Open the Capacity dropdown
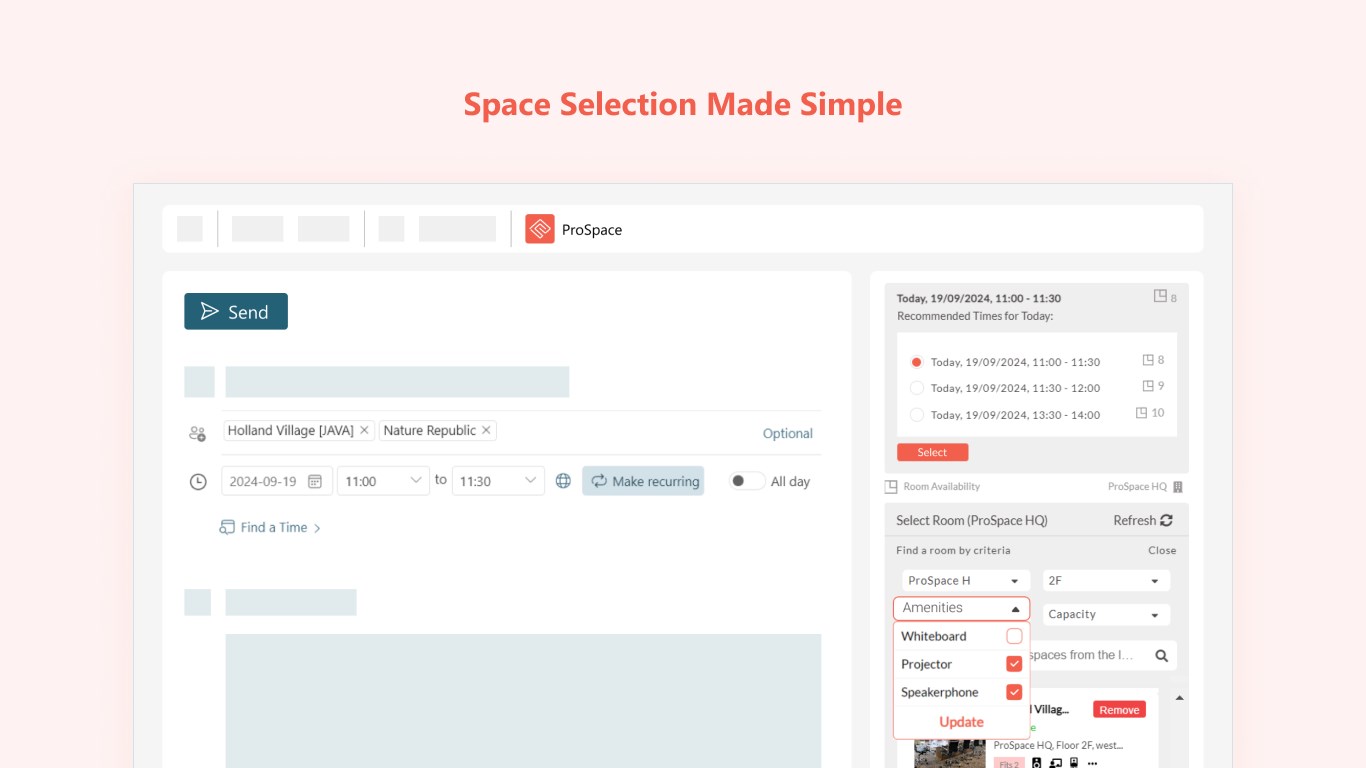 [x=1105, y=615]
